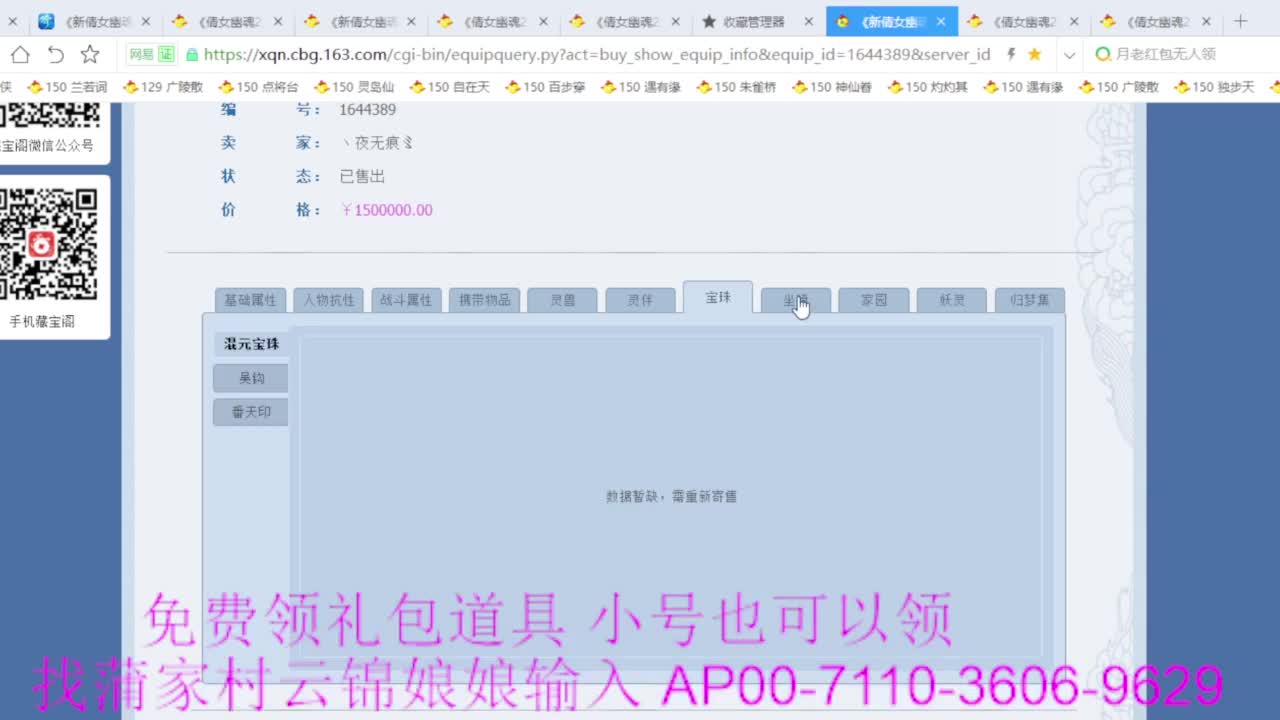Viewport: 1280px width, 720px height.
Task: Choose 吴钩 in the side list
Action: coord(251,378)
